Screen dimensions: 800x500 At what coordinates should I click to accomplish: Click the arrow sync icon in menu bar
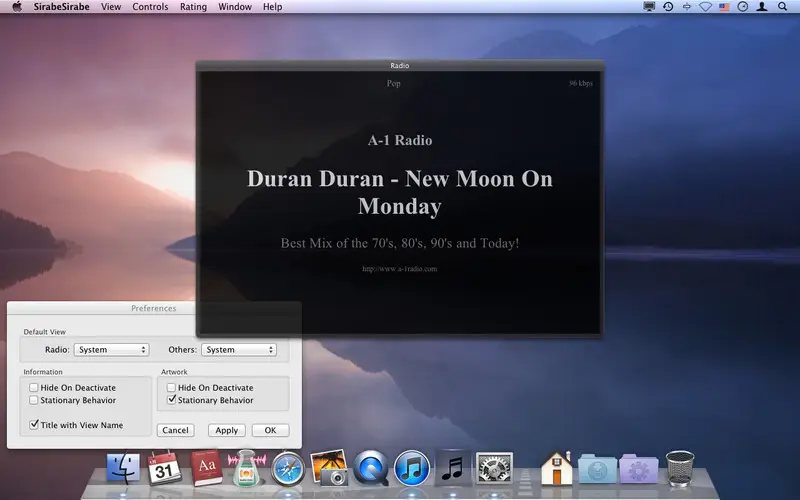(687, 7)
